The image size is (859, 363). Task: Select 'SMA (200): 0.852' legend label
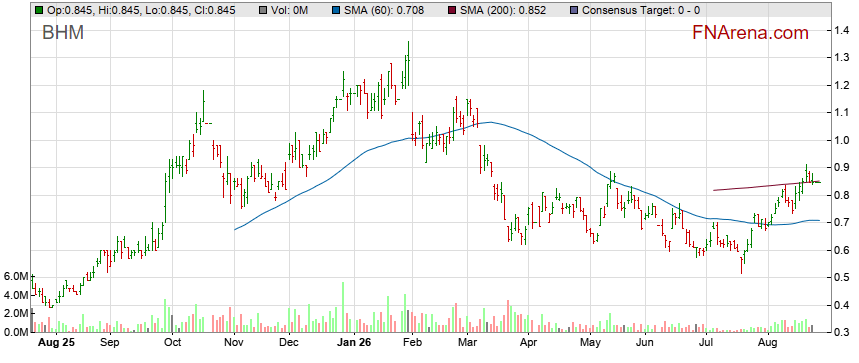click(x=503, y=10)
